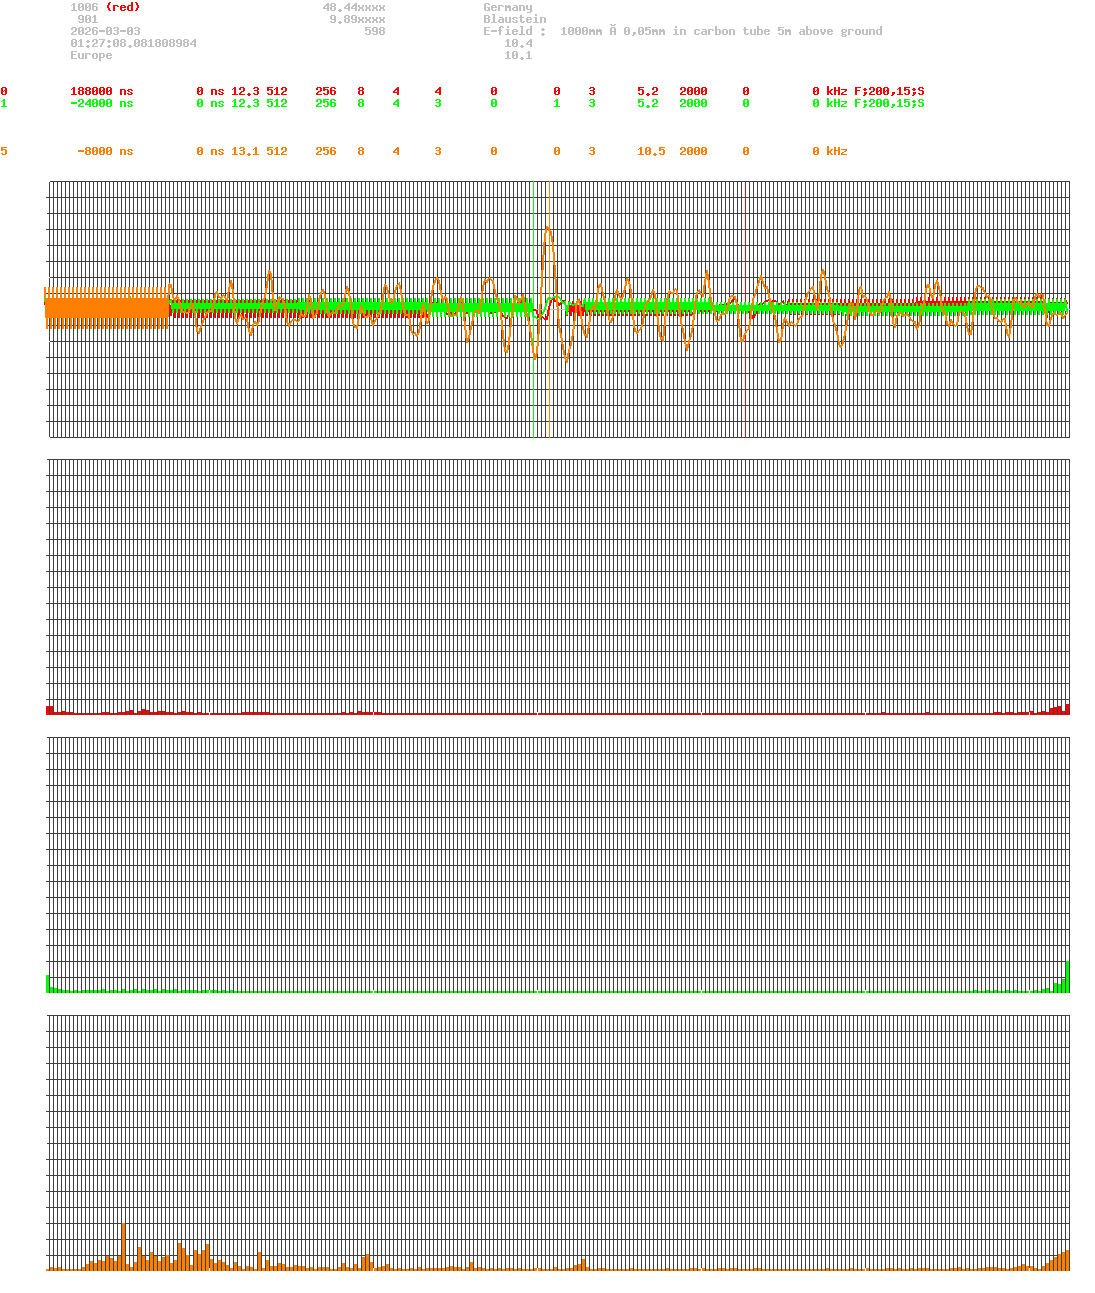Viewport: 1095px width, 1293px height.
Task: Expand the Antenna value F;200,15;S for channel 0
Action: (x=890, y=91)
